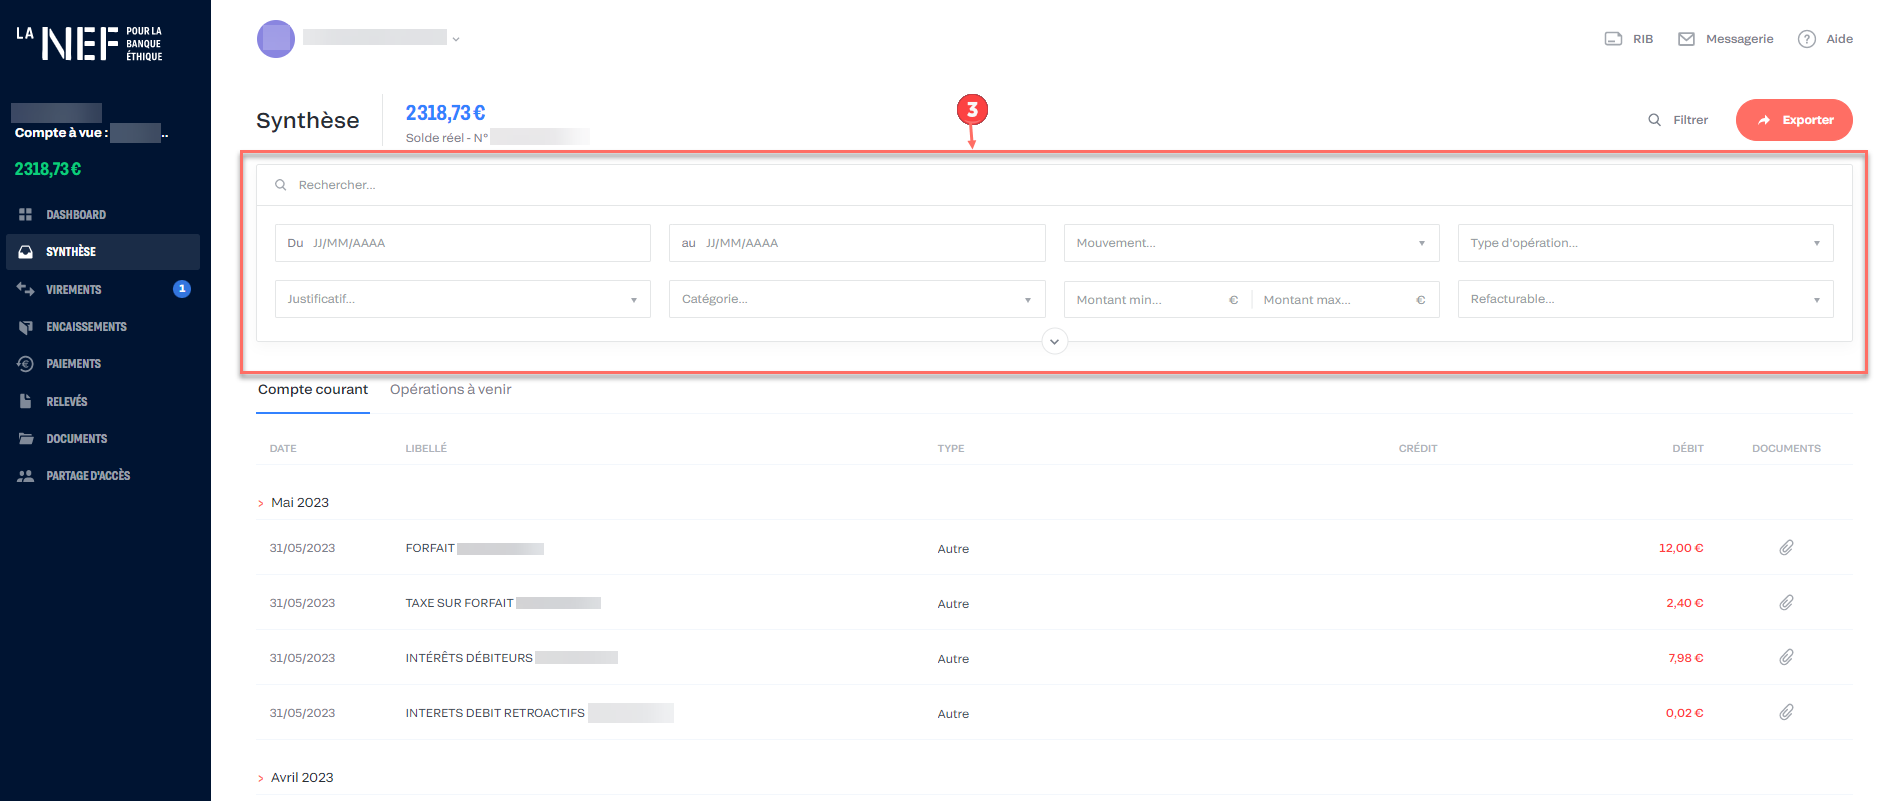Click the Exporter button
This screenshot has width=1892, height=801.
[x=1793, y=120]
